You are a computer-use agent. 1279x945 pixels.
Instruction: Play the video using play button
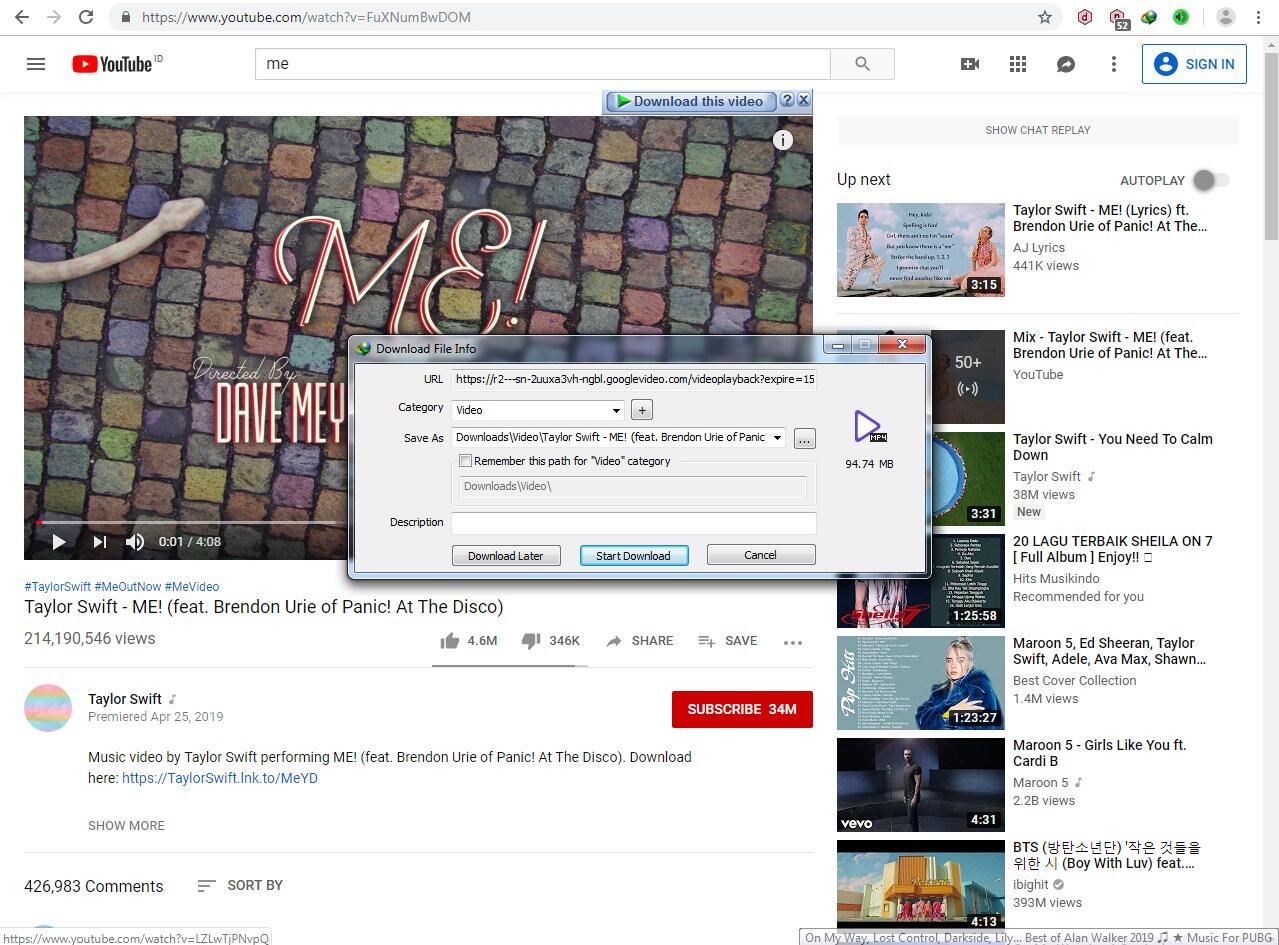59,542
